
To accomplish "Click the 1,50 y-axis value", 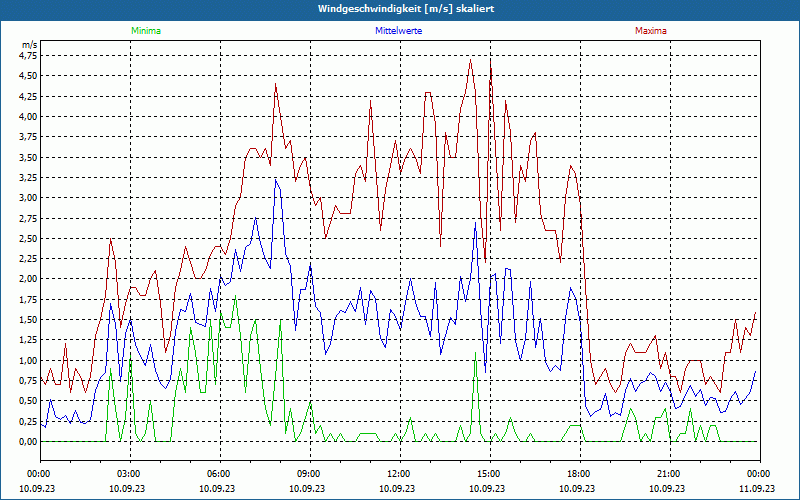I will click(x=28, y=320).
